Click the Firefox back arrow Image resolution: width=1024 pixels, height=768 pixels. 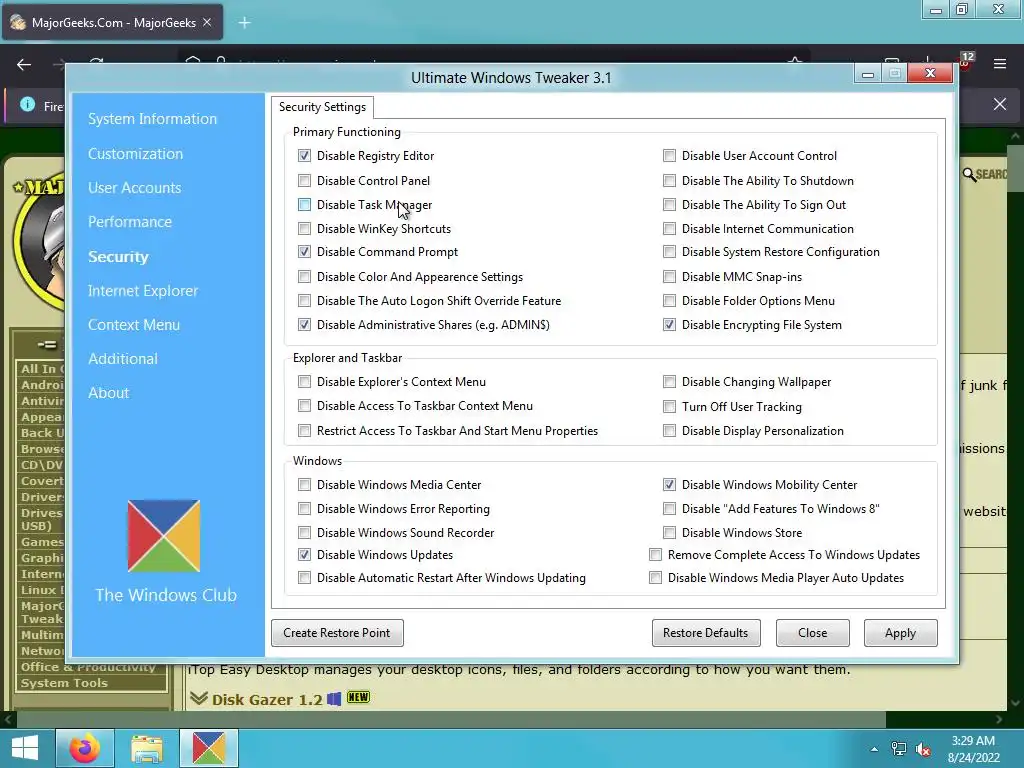point(24,64)
